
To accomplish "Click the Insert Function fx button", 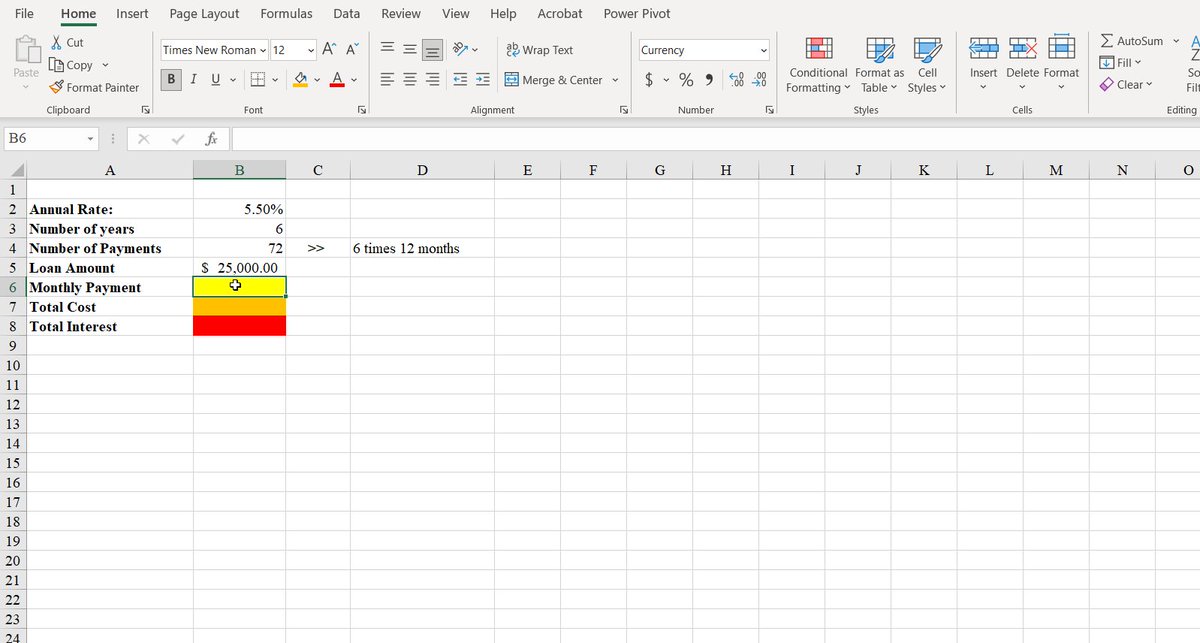I will [212, 139].
